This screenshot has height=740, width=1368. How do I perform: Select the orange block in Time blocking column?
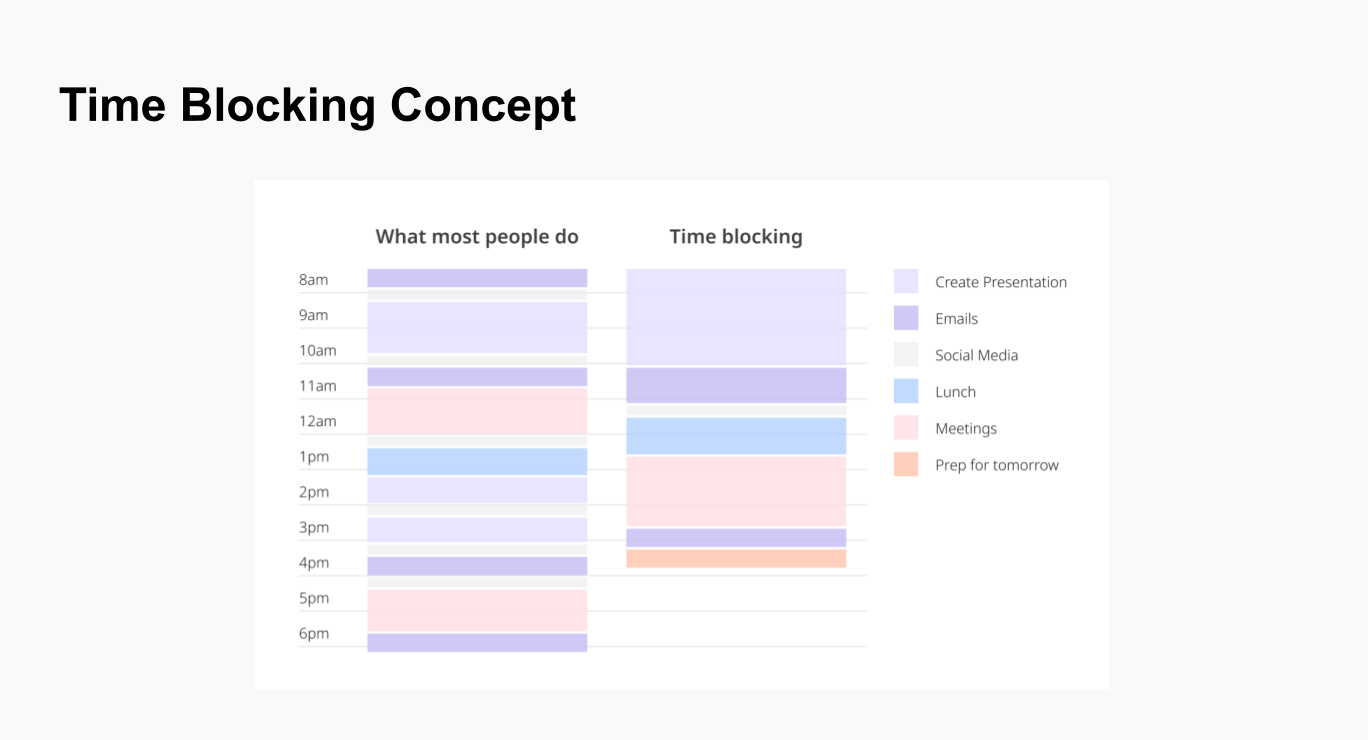pyautogui.click(x=736, y=558)
